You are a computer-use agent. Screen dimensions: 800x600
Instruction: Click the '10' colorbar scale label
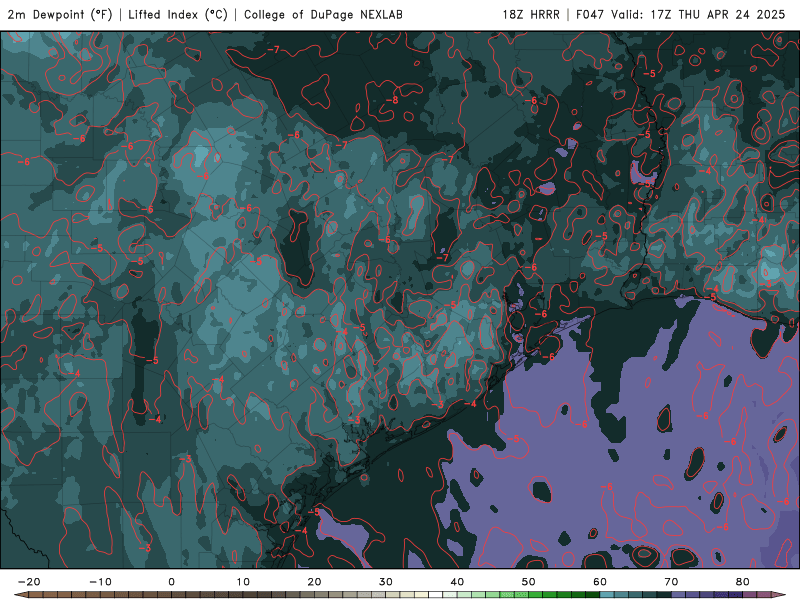243,582
